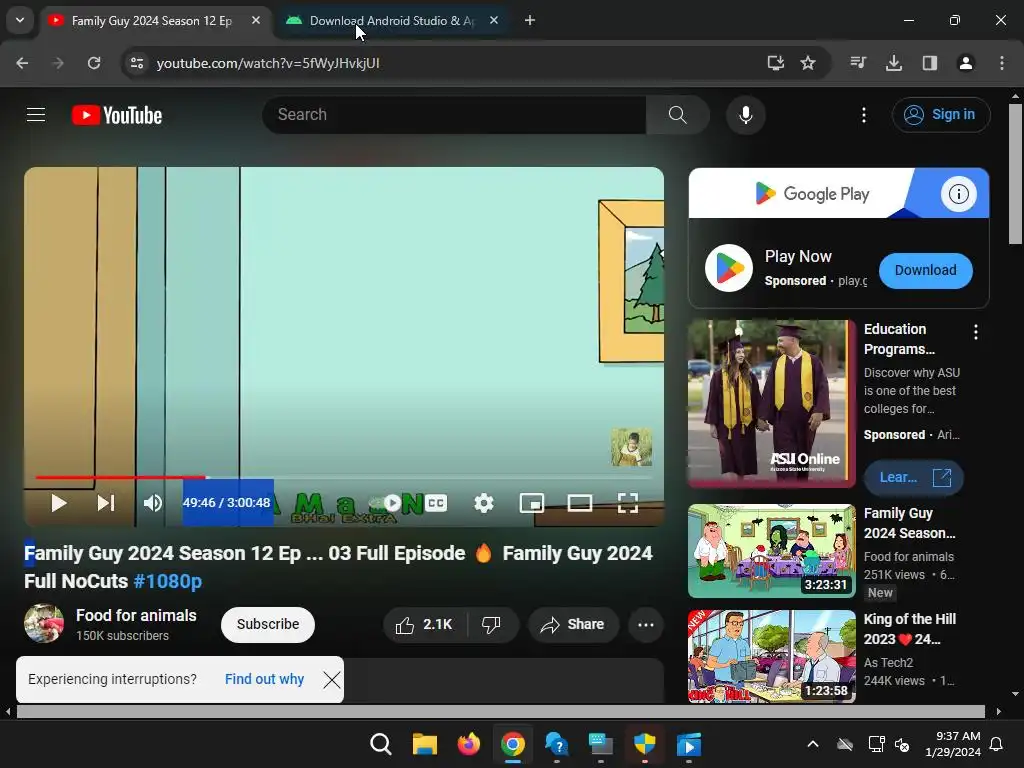Image resolution: width=1024 pixels, height=768 pixels.
Task: Enter fullscreen mode
Action: click(x=628, y=503)
